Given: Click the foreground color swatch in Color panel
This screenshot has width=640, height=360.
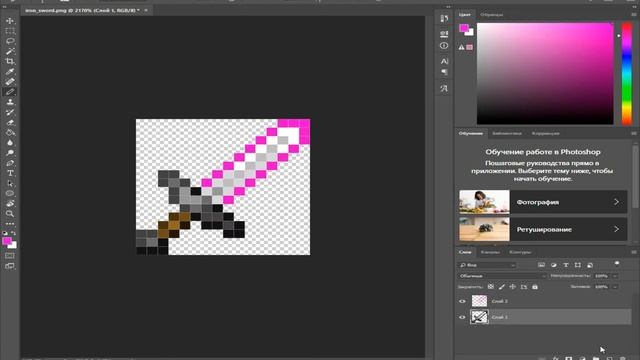Looking at the screenshot, I should point(464,28).
